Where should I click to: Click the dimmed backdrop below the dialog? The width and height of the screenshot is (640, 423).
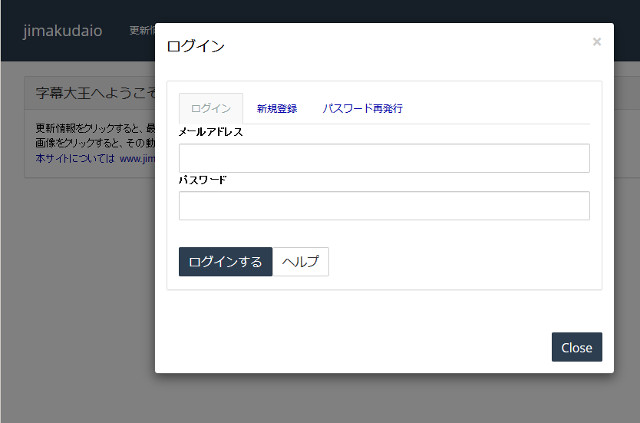(320, 398)
